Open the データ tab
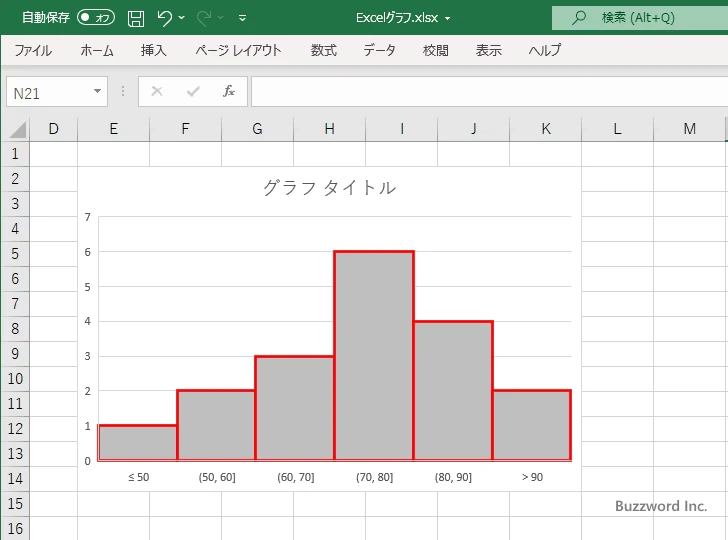This screenshot has width=728, height=540. point(379,50)
